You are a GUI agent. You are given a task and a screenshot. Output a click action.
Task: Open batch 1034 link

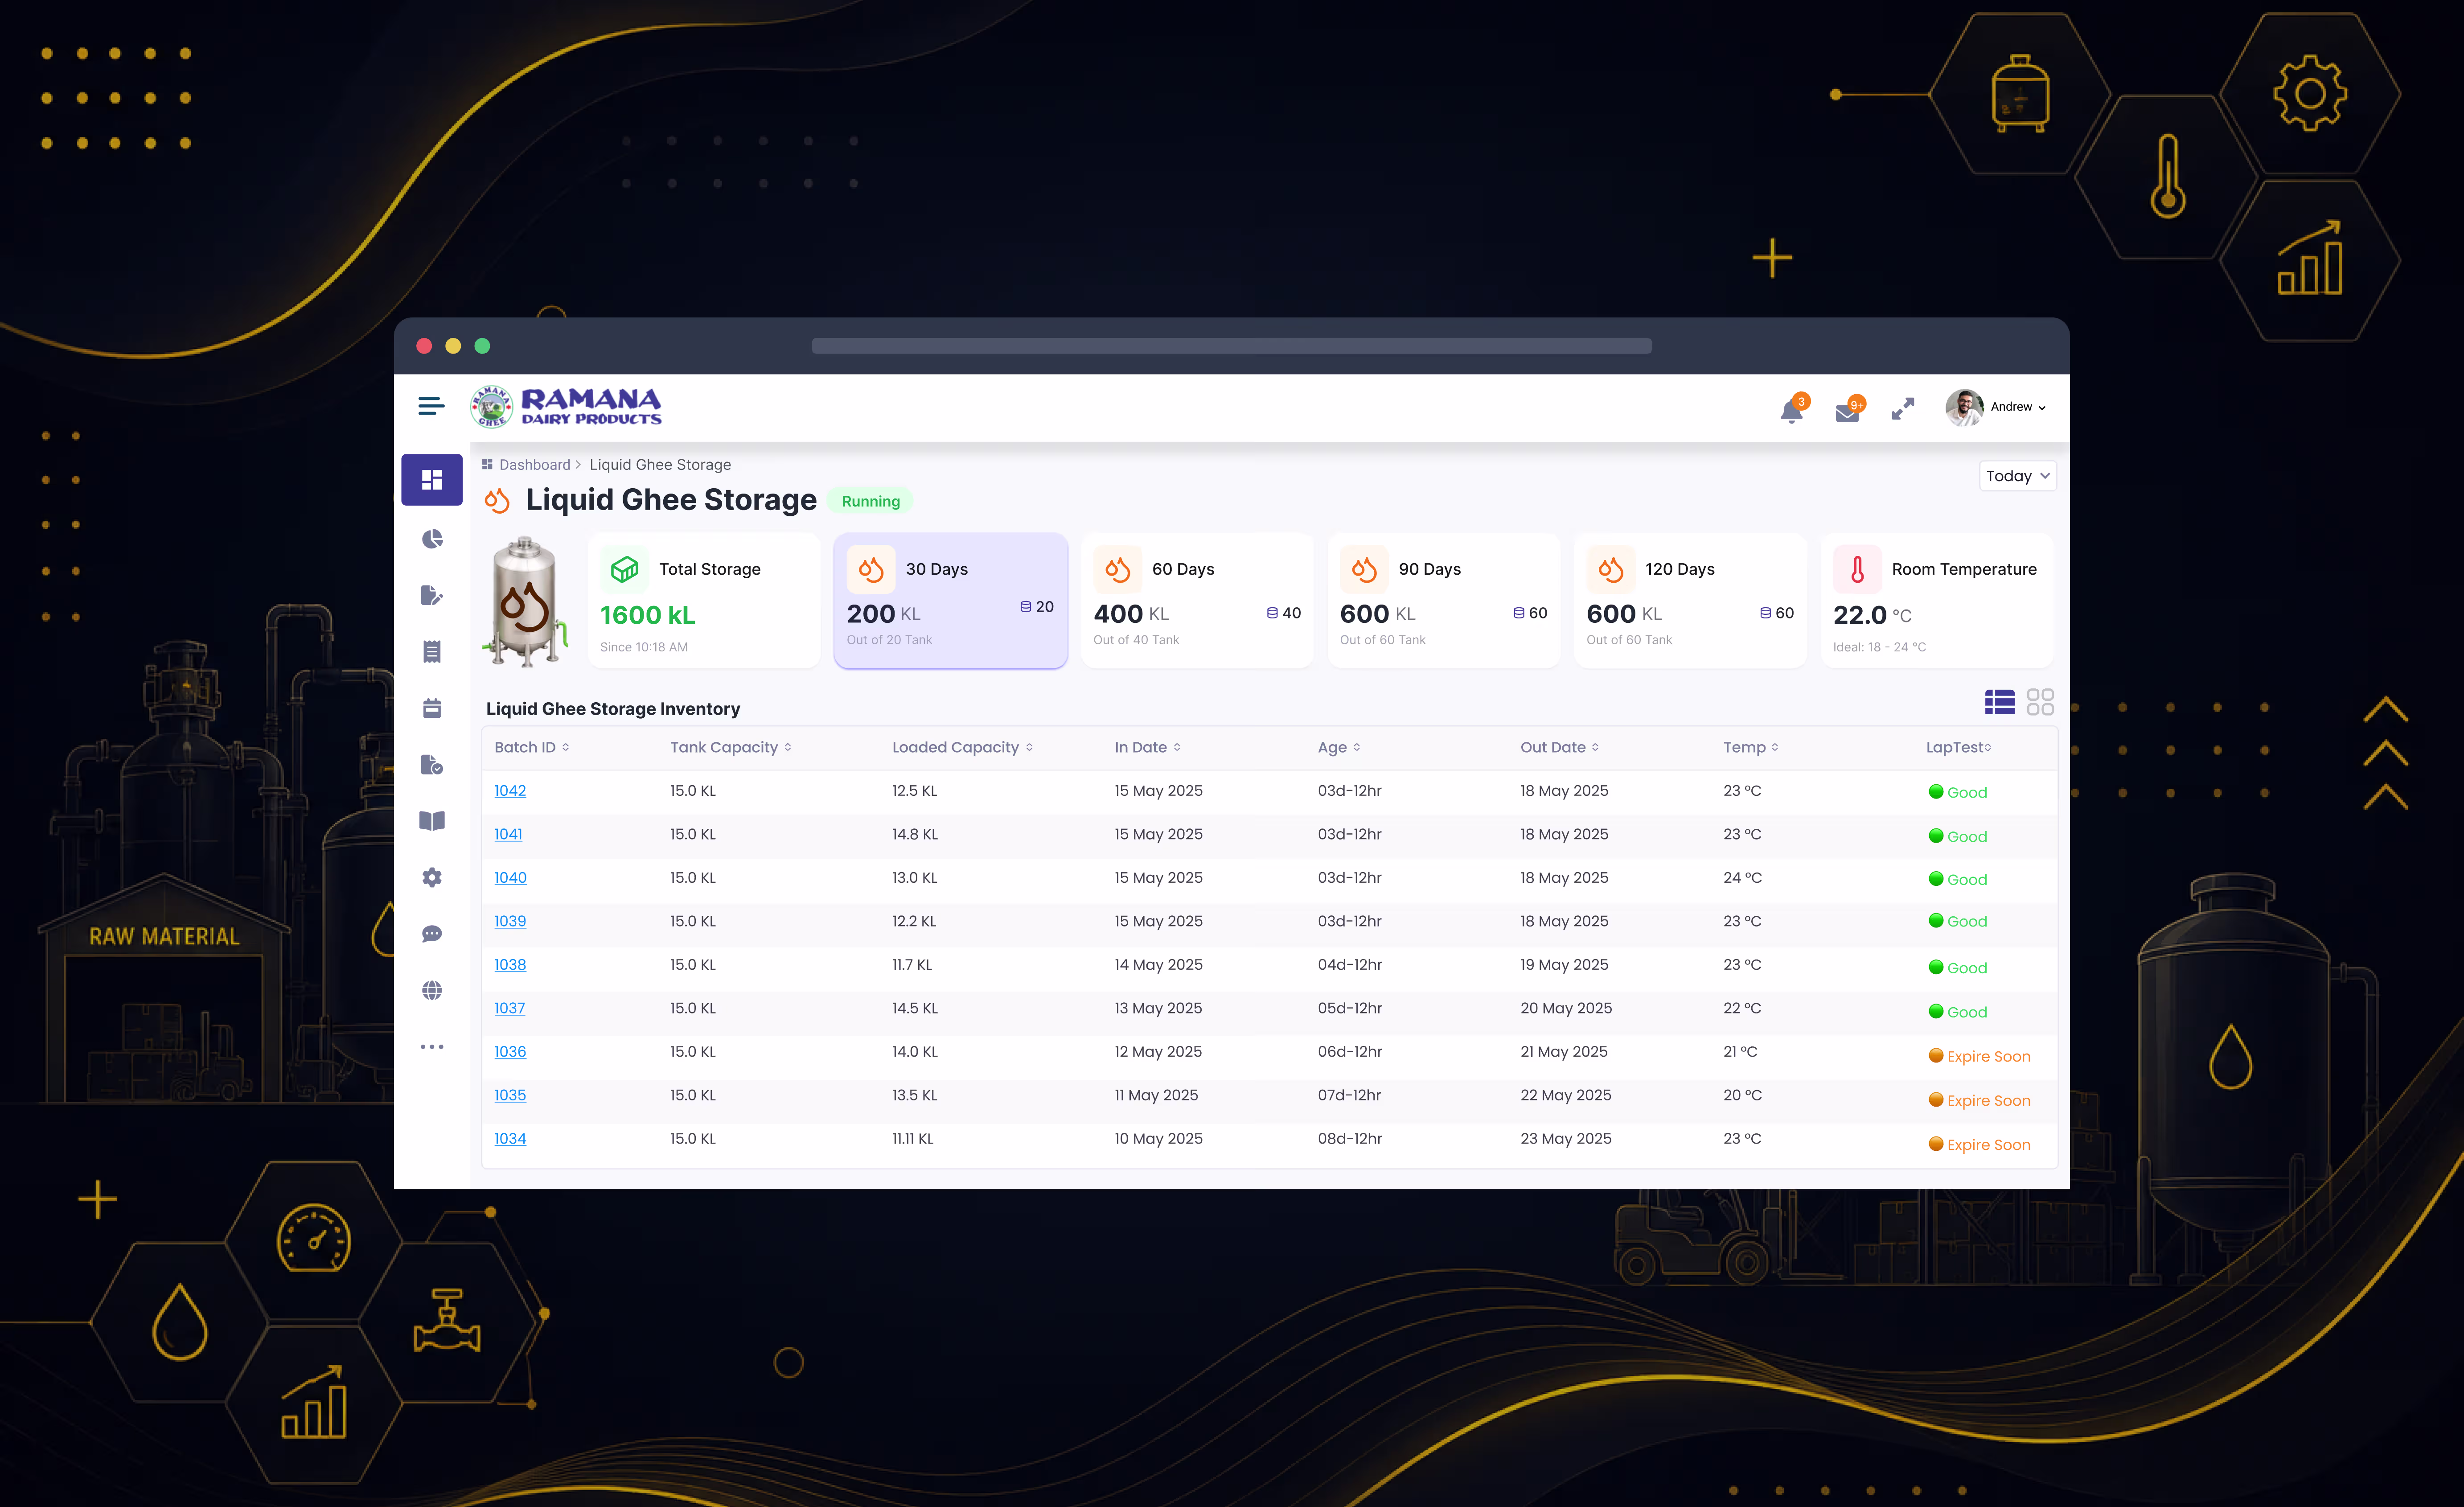point(510,1139)
